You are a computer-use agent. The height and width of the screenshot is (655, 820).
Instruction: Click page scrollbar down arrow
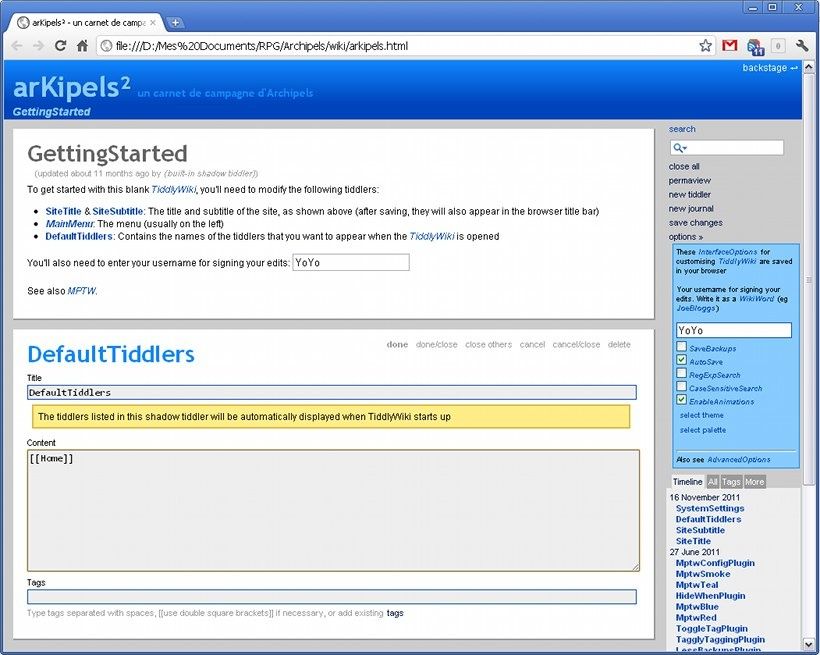[x=808, y=643]
